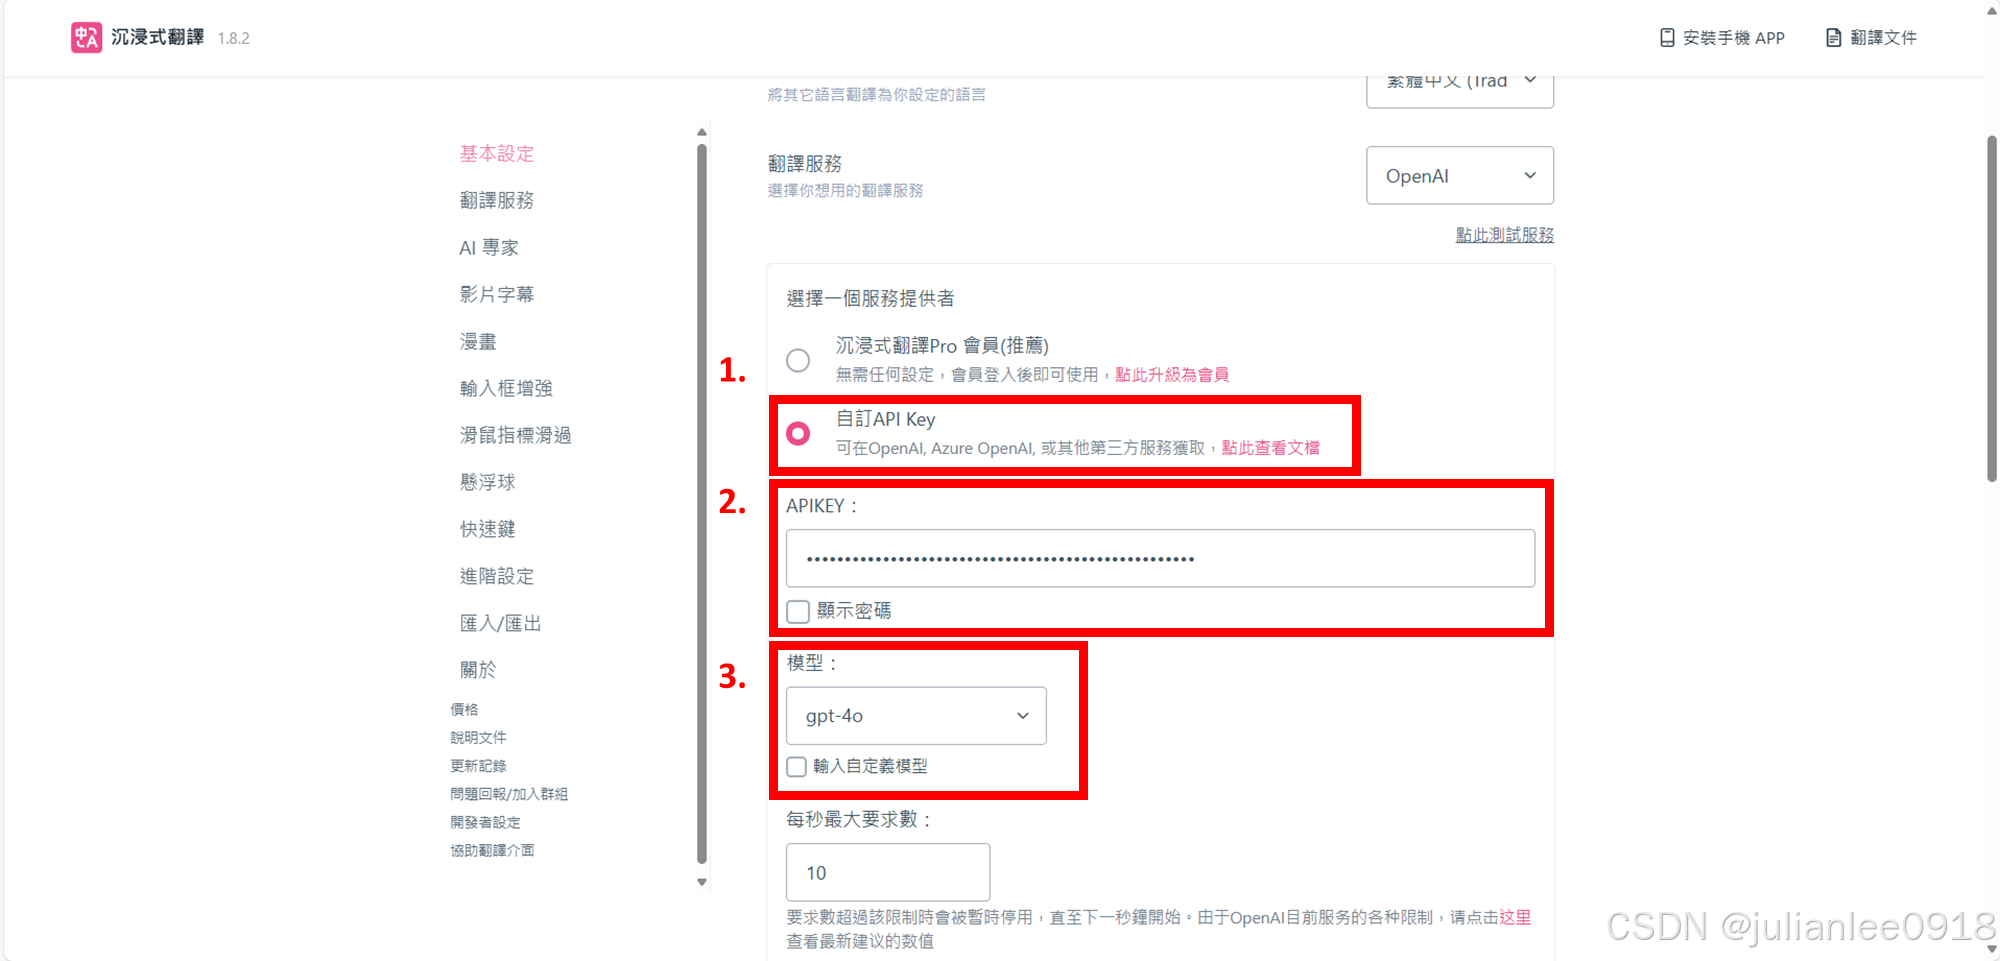Open 影片字幕 settings
Screen dimensions: 2000x961
(x=497, y=294)
